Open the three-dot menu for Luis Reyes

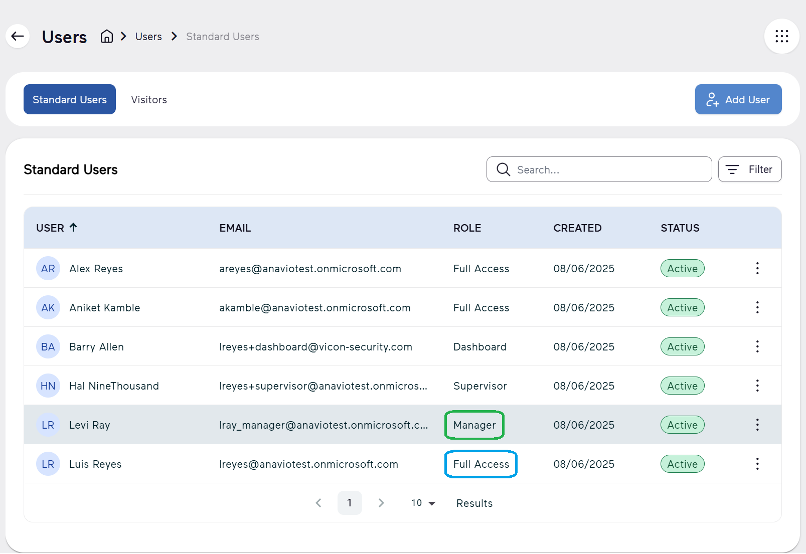coord(757,464)
